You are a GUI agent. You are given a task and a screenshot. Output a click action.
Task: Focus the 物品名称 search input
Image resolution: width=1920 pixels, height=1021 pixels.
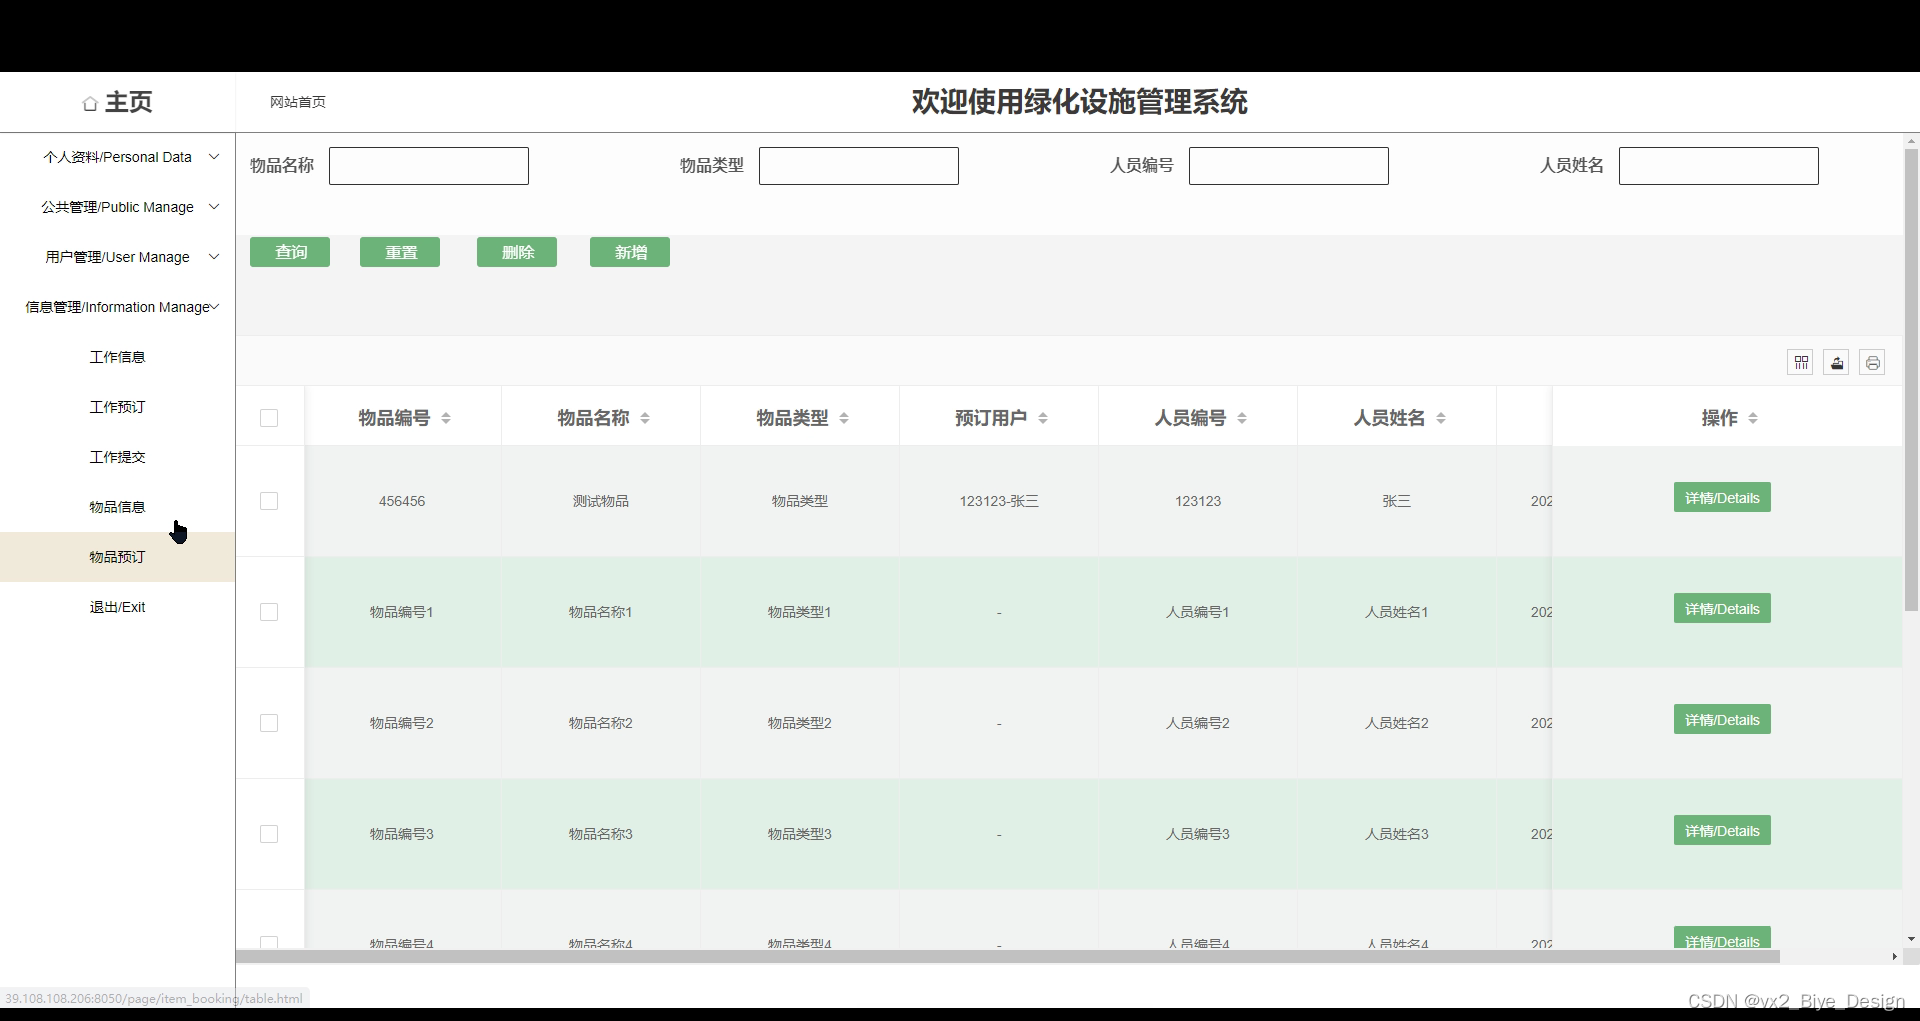pyautogui.click(x=429, y=166)
